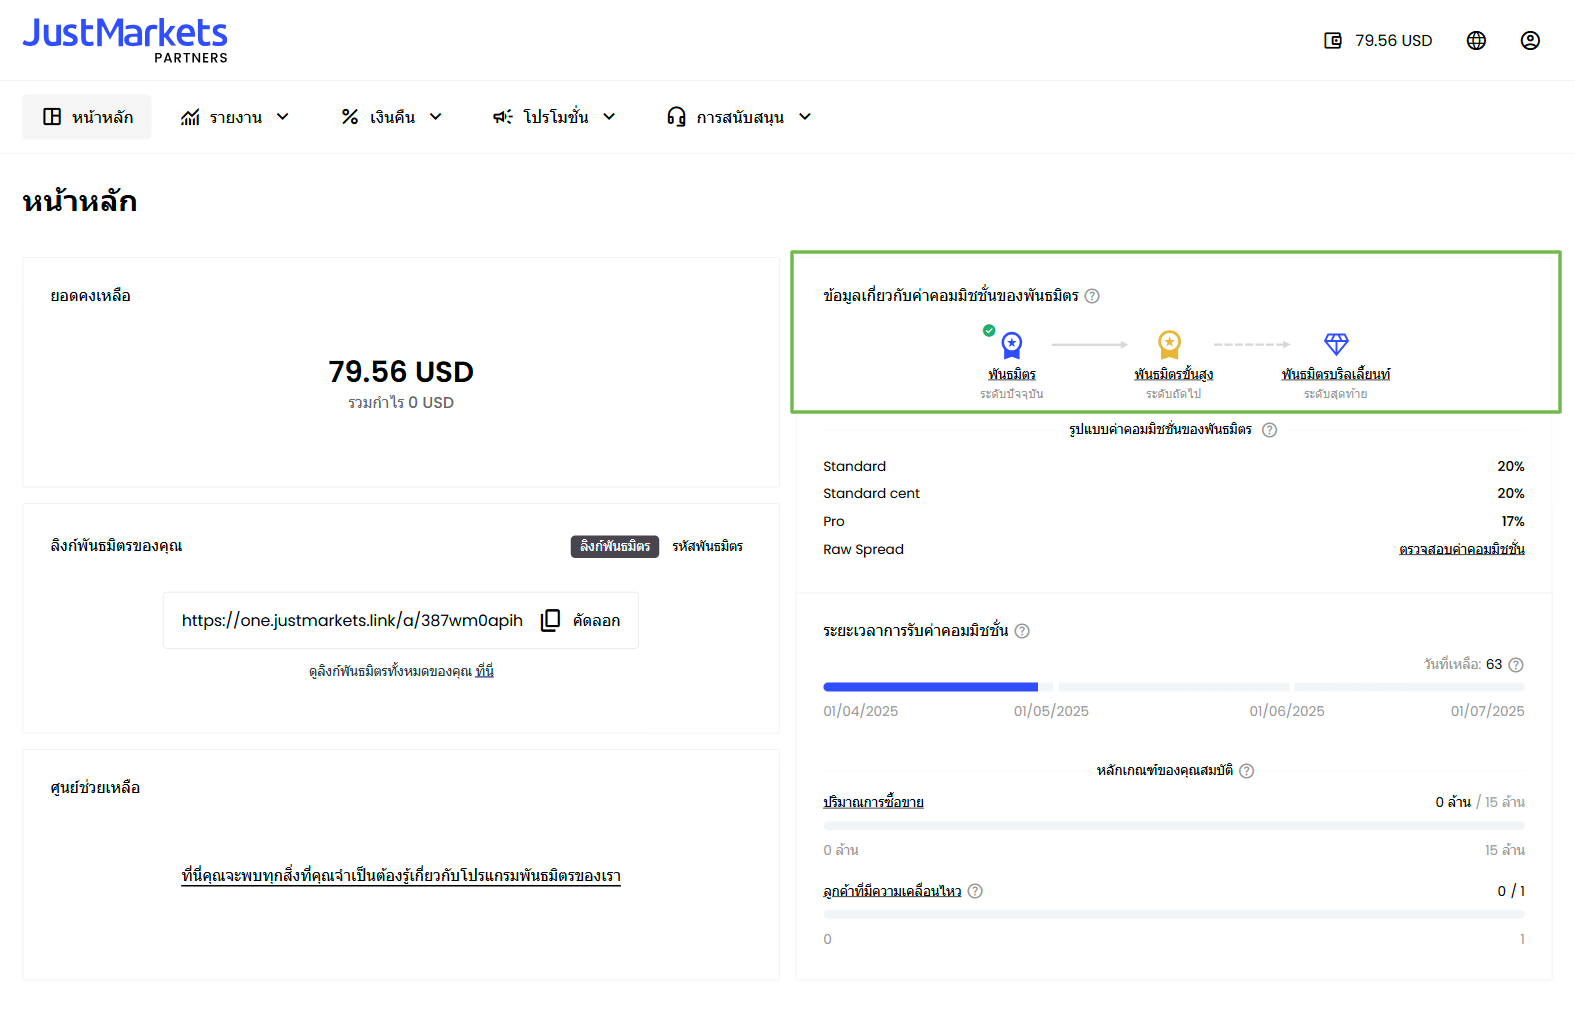Image resolution: width=1575 pixels, height=1012 pixels.
Task: Click the copy icon next to partner link
Action: tap(550, 621)
